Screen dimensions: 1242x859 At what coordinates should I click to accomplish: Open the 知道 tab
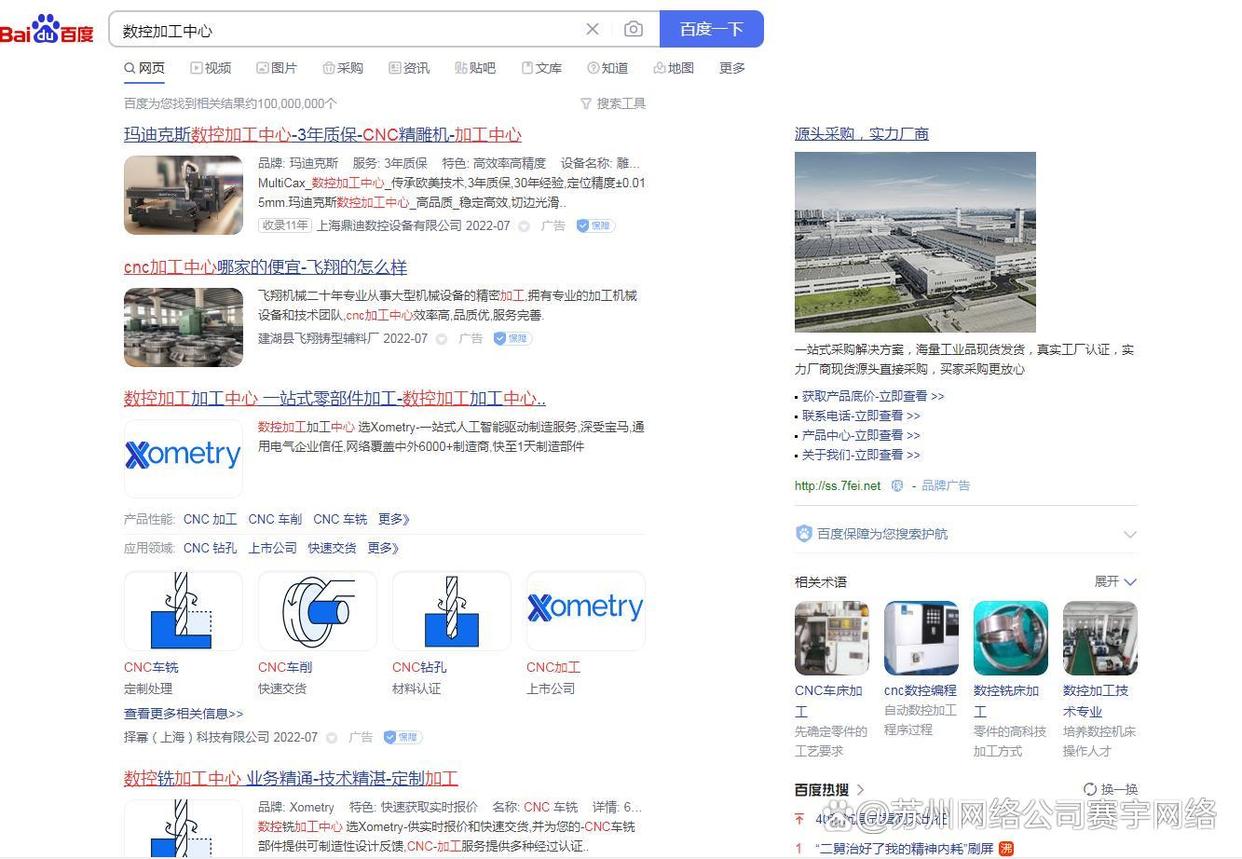point(608,68)
